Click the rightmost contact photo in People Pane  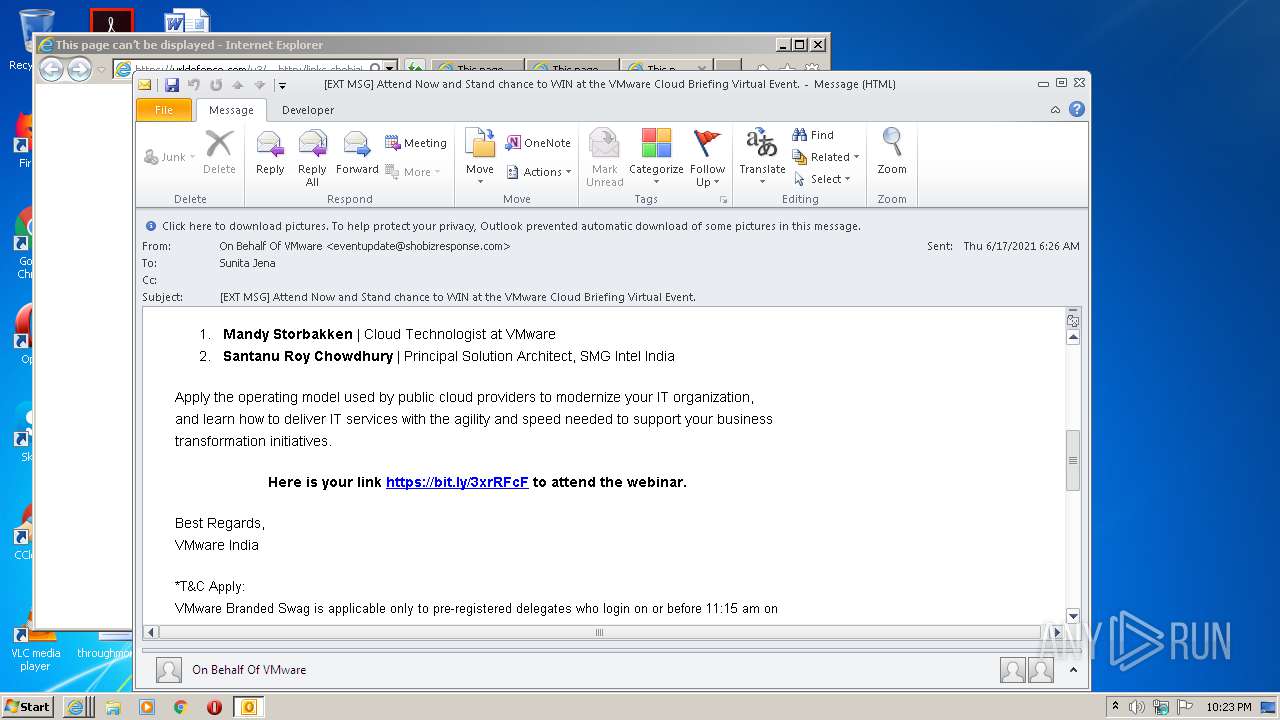tap(1041, 670)
